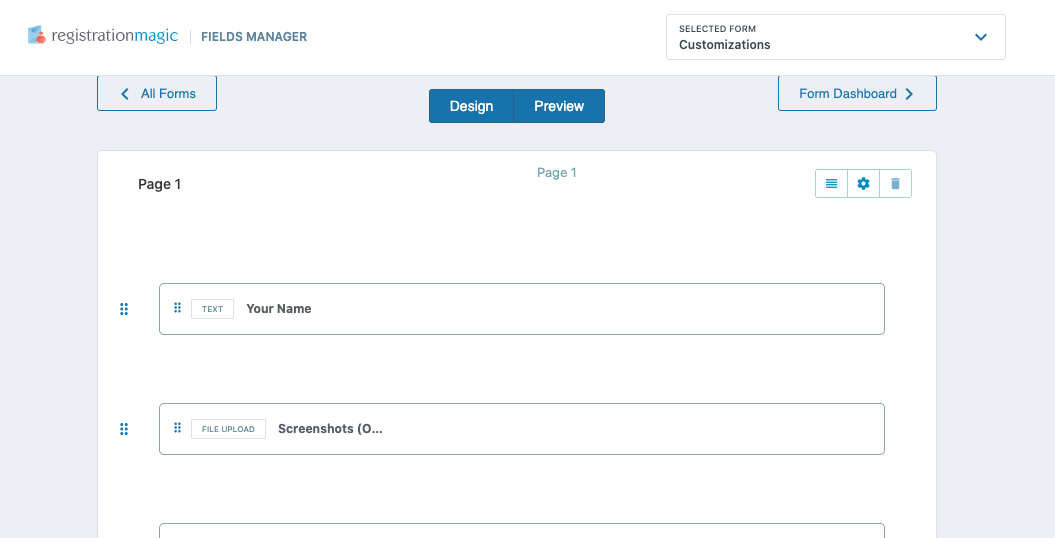Click the TEXT type badge
Viewport: 1055px width, 538px height.
point(212,309)
